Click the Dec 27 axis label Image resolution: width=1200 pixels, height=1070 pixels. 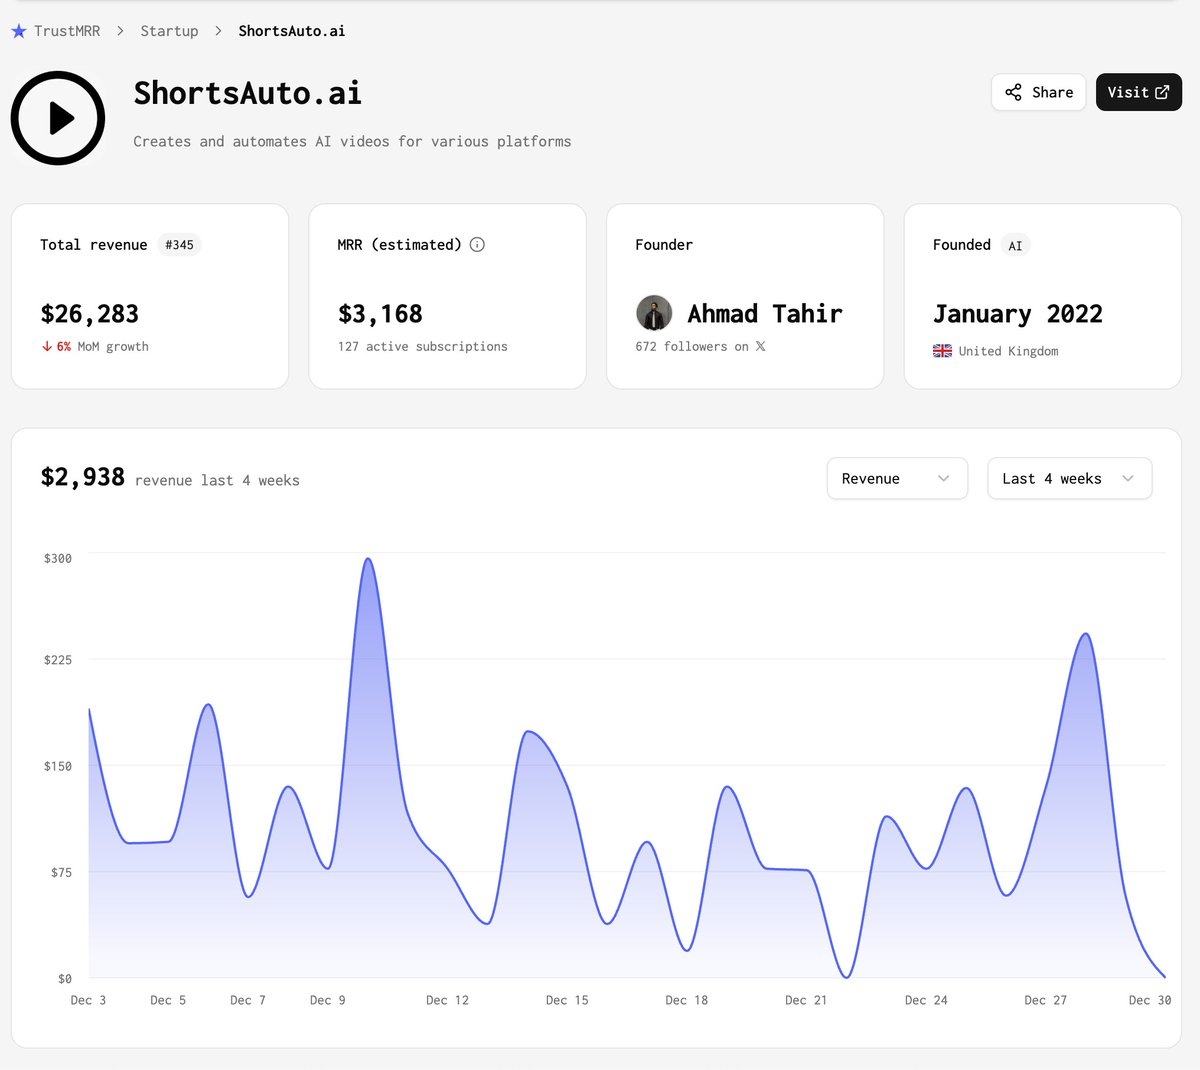(1046, 1000)
